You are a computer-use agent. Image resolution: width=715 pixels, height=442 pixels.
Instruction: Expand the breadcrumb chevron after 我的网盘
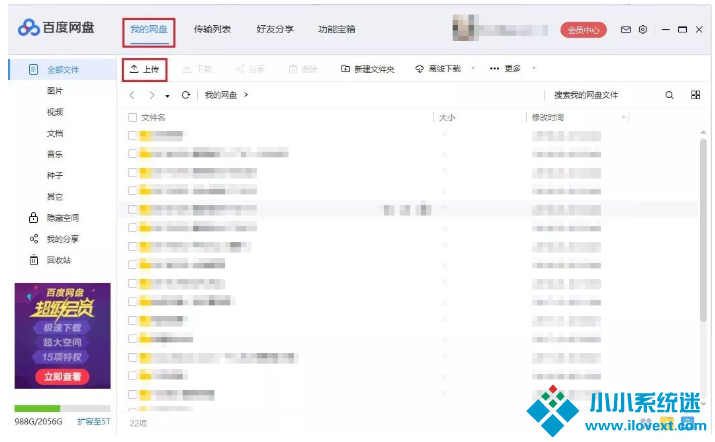pyautogui.click(x=246, y=95)
